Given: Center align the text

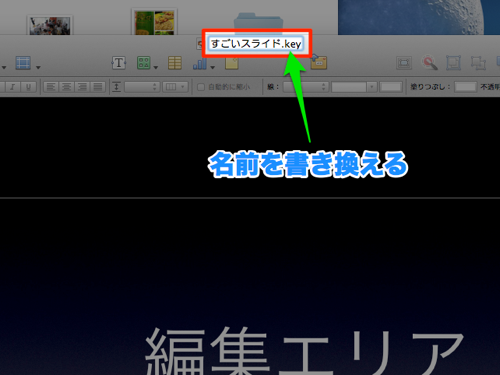Looking at the screenshot, I should [66, 87].
